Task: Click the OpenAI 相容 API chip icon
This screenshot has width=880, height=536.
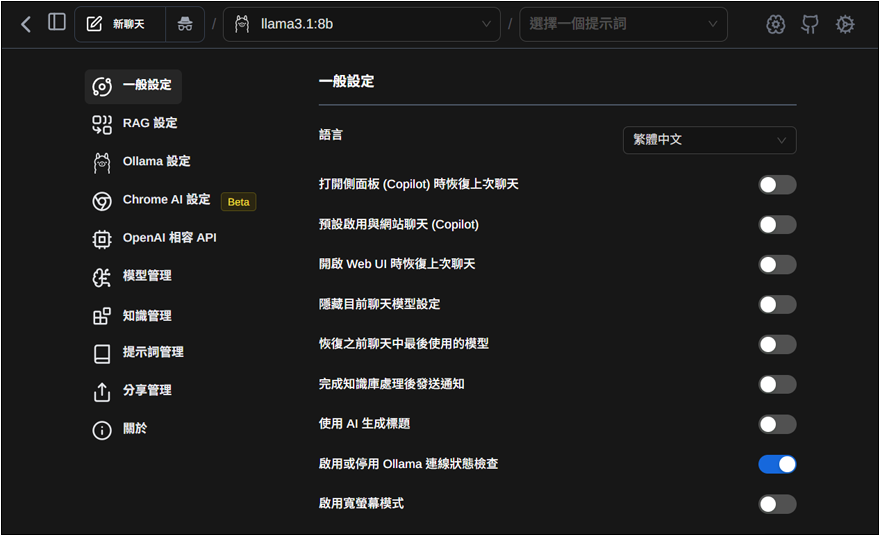Action: click(102, 239)
